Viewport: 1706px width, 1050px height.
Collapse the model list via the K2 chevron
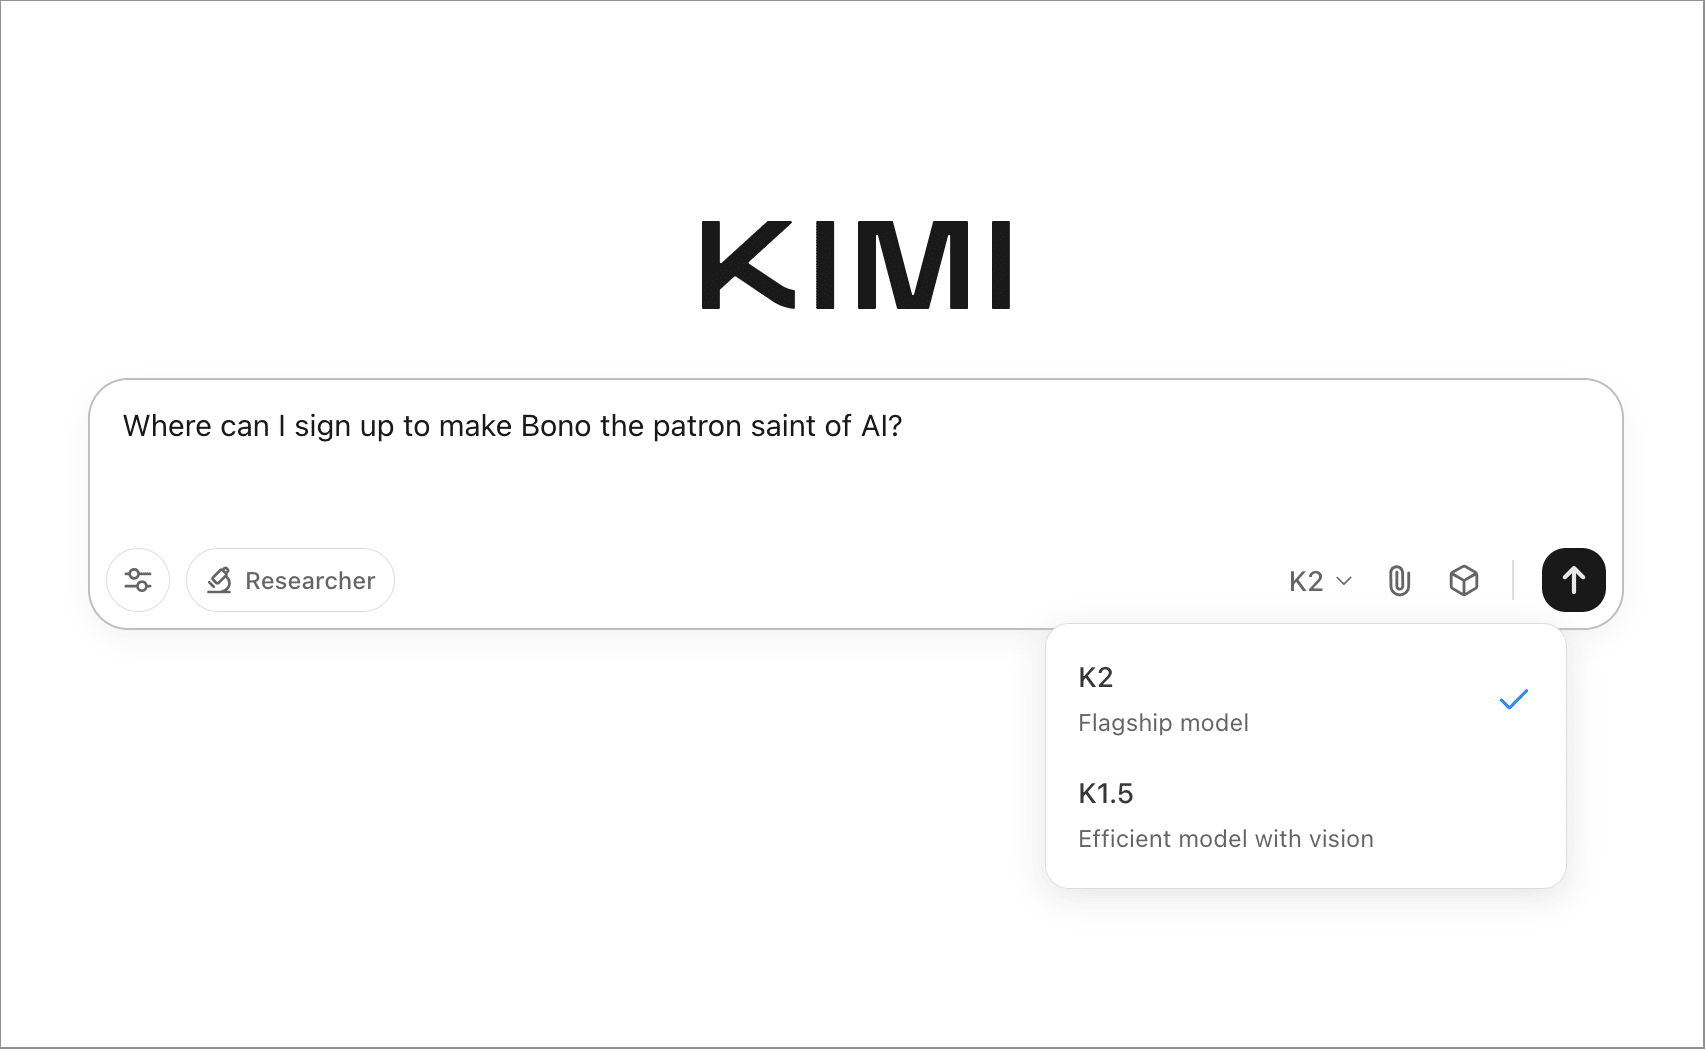[x=1344, y=581]
